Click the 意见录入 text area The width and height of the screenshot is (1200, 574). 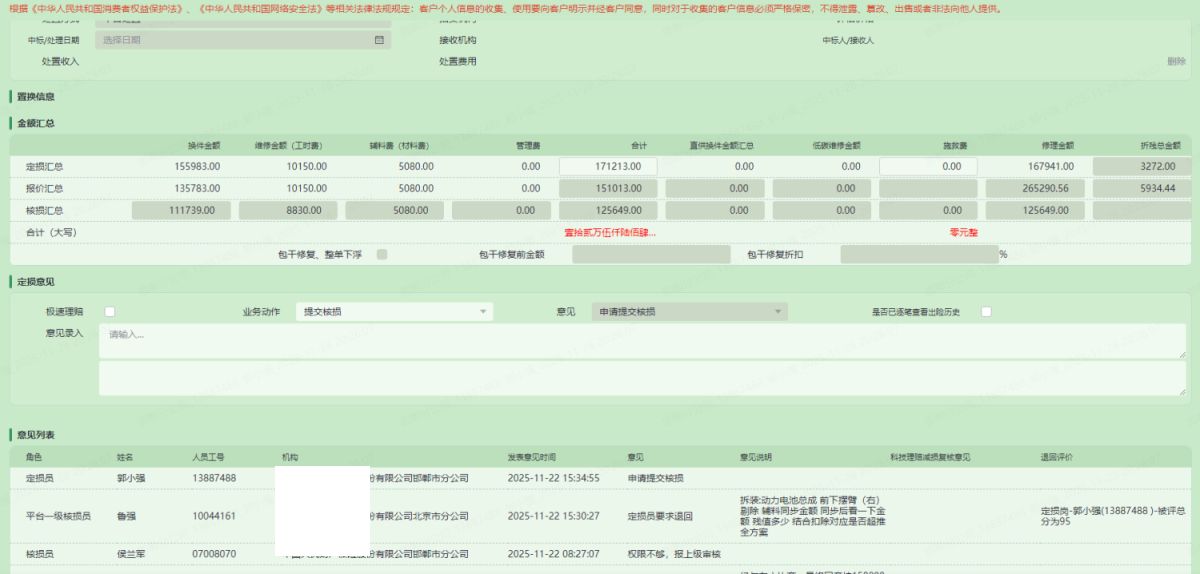pos(641,340)
